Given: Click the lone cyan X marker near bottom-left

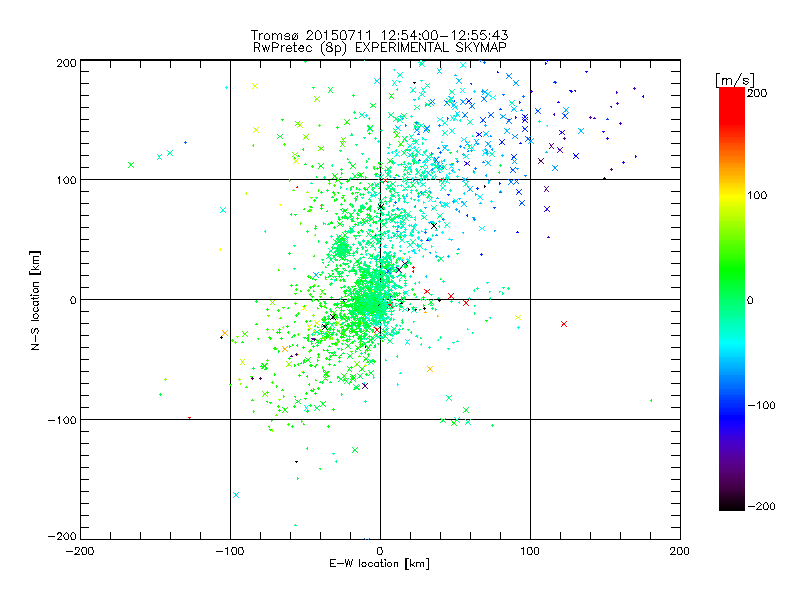Looking at the screenshot, I should point(236,495).
